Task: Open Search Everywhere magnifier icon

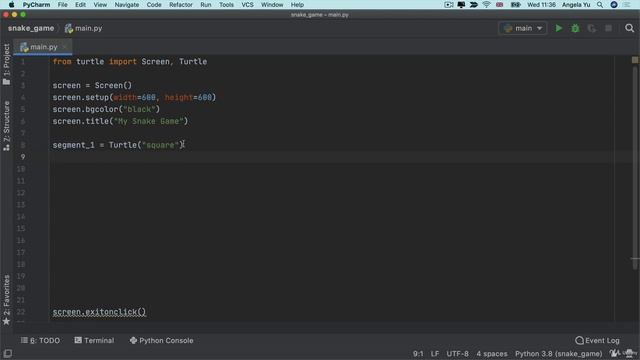Action: coord(629,28)
